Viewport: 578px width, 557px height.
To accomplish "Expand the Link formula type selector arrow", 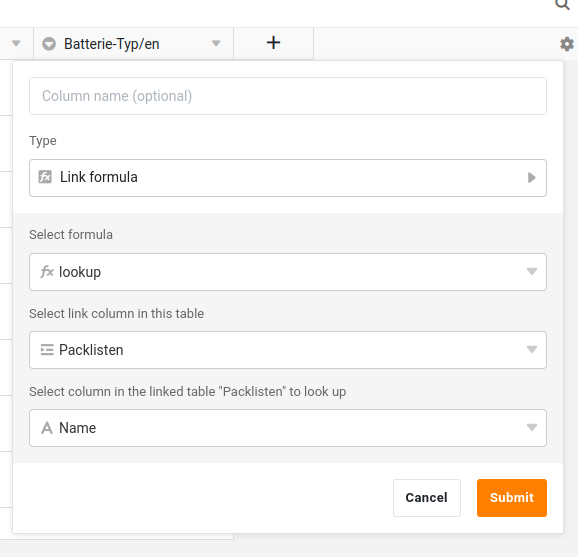I will coord(531,178).
